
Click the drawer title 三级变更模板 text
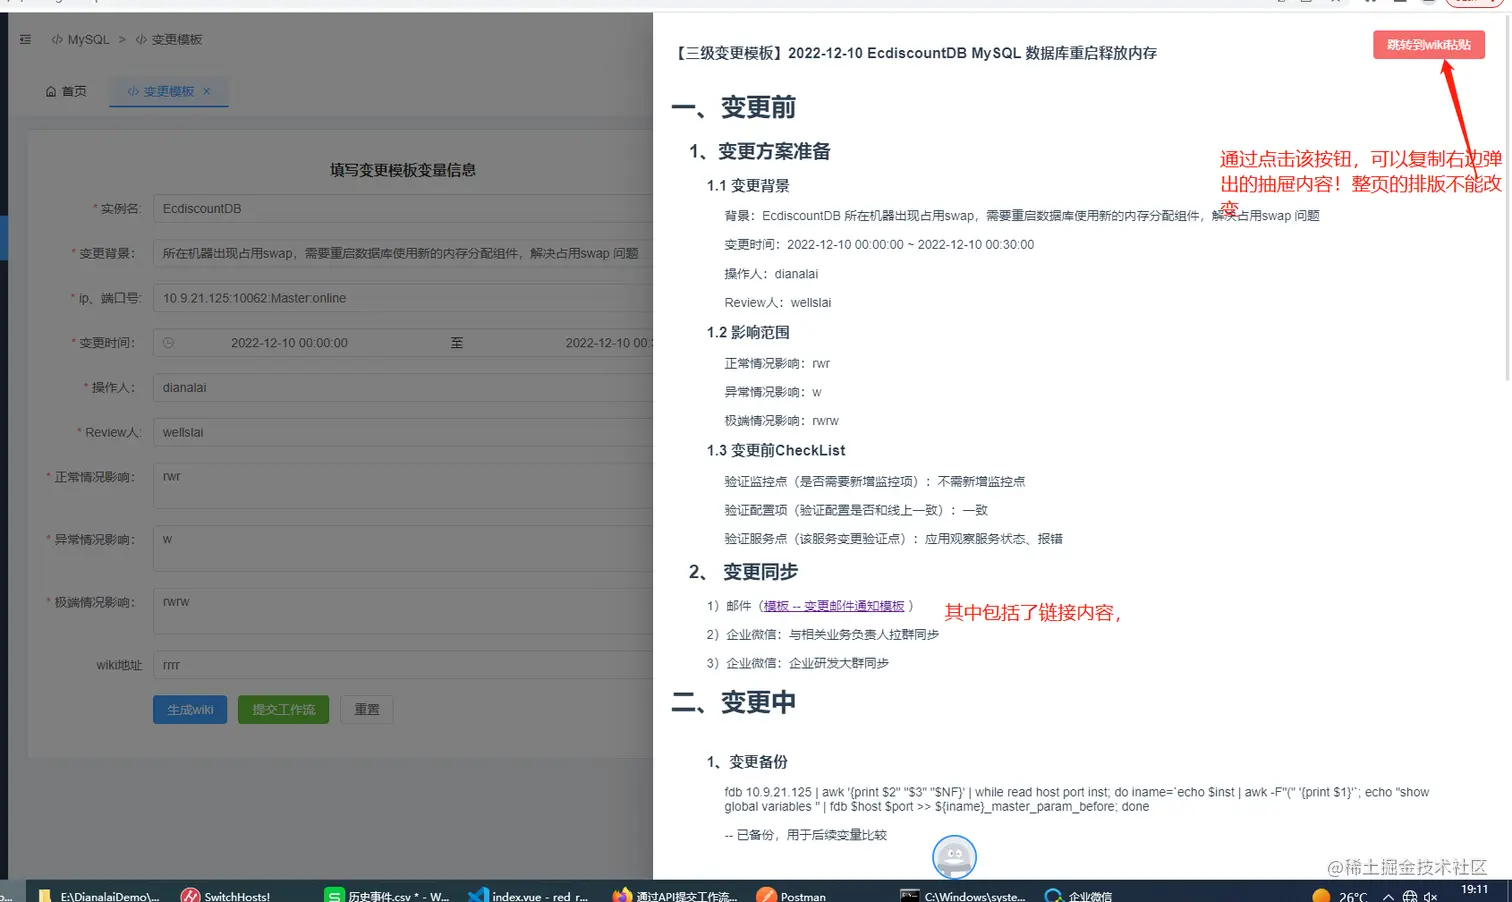tap(915, 53)
